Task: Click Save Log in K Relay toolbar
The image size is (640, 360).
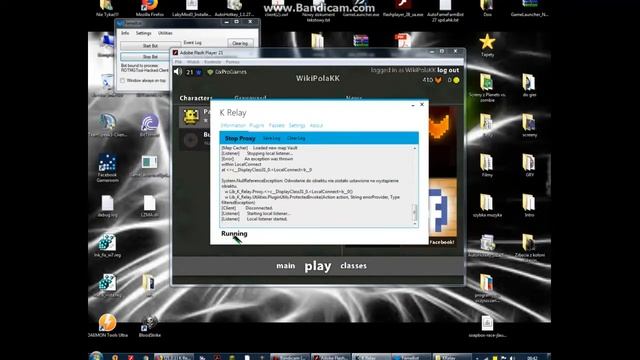Action: pos(271,138)
